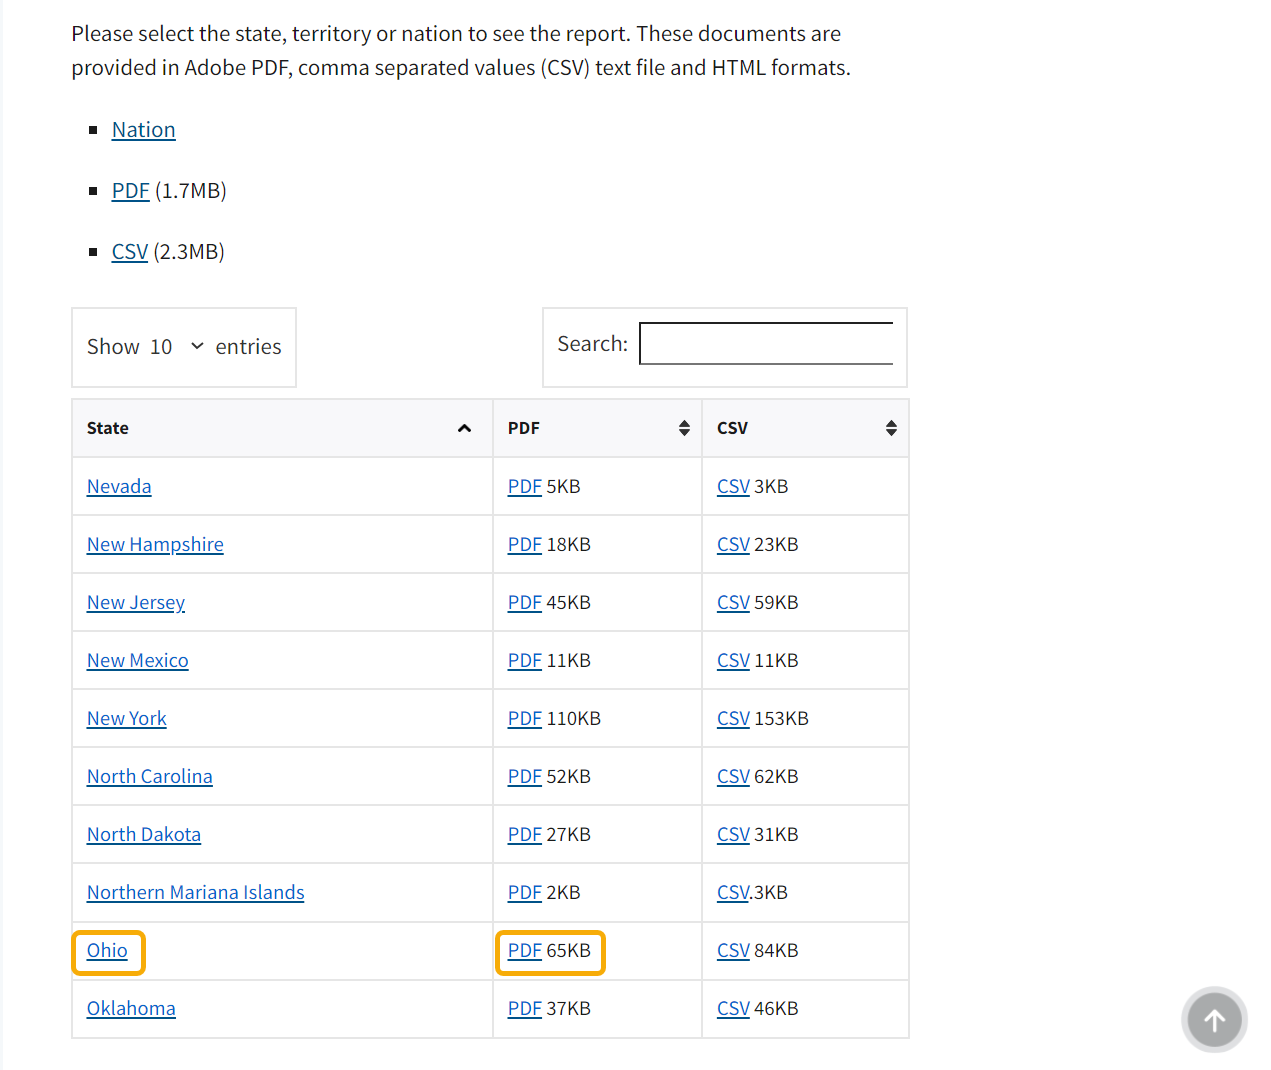Sort table by State column arrow
Image resolution: width=1271 pixels, height=1070 pixels.
[x=464, y=428]
